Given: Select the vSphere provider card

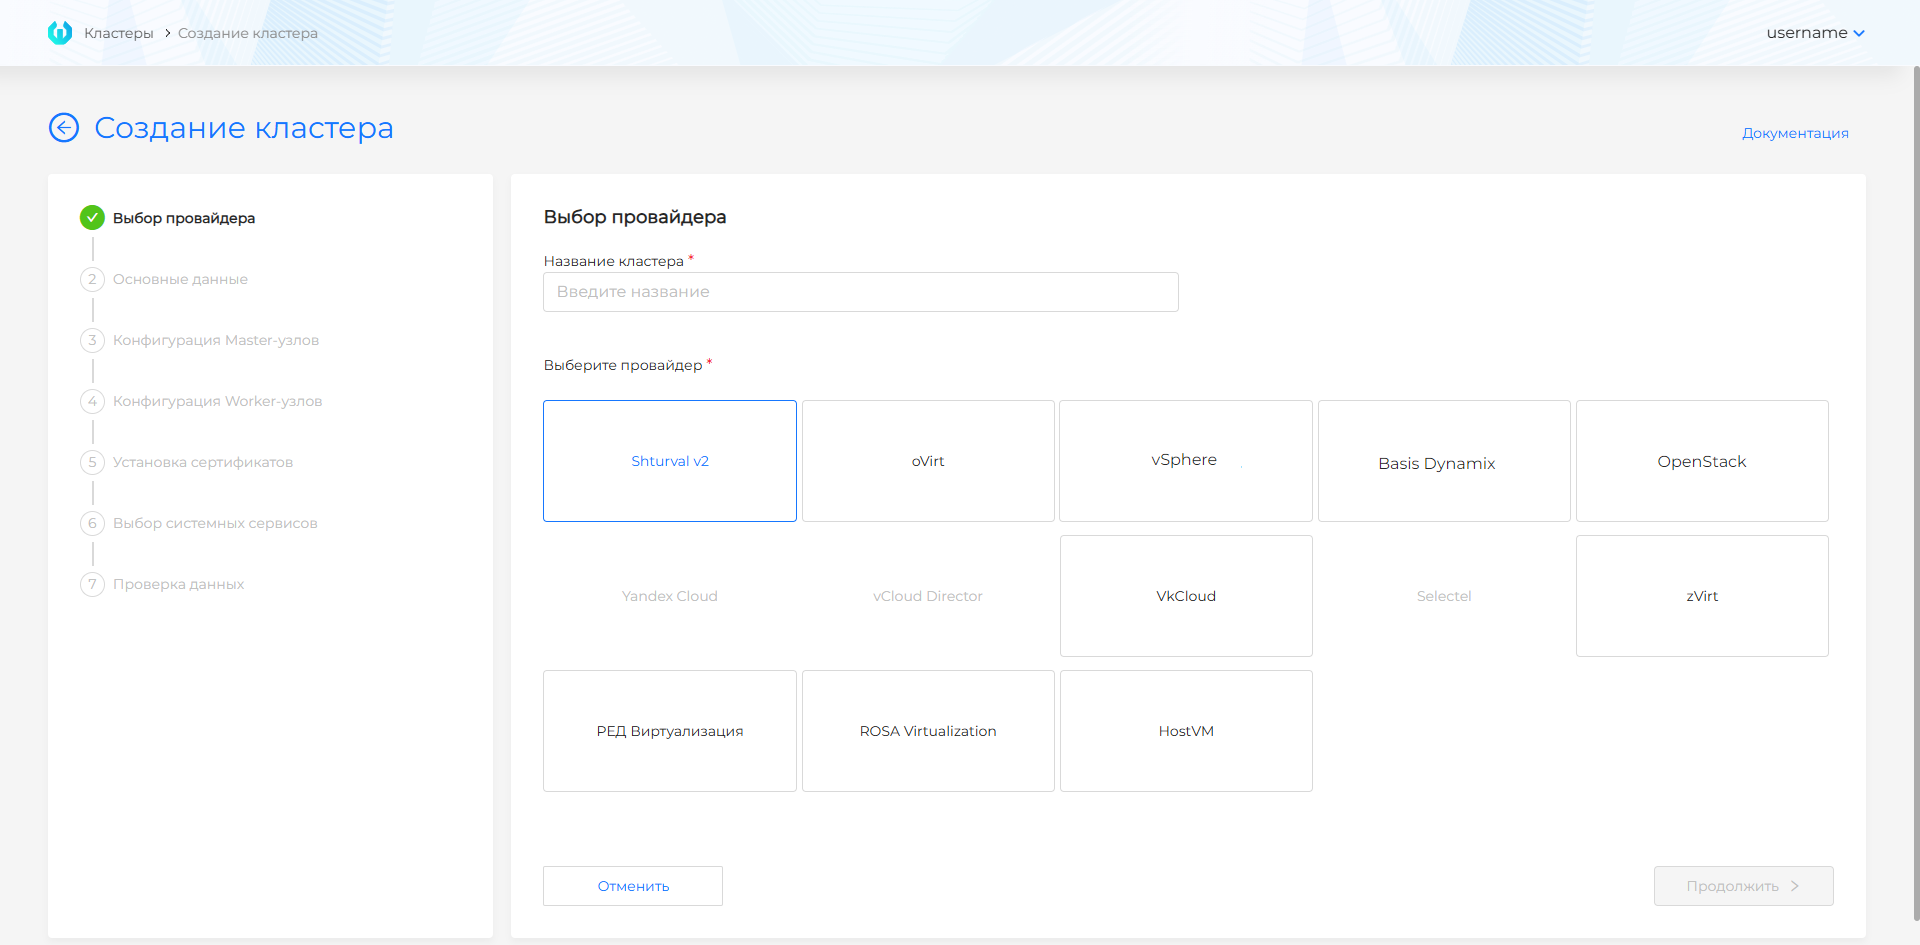Looking at the screenshot, I should [x=1186, y=461].
